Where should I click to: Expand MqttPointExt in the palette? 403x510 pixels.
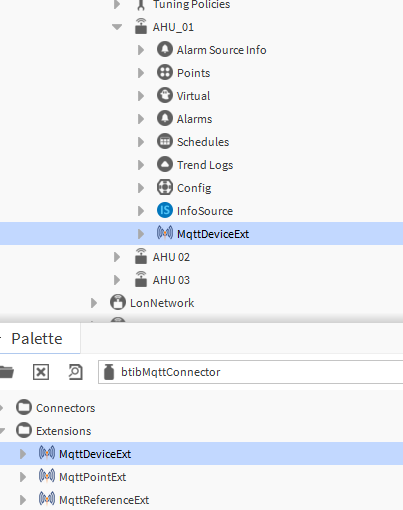click(23, 477)
